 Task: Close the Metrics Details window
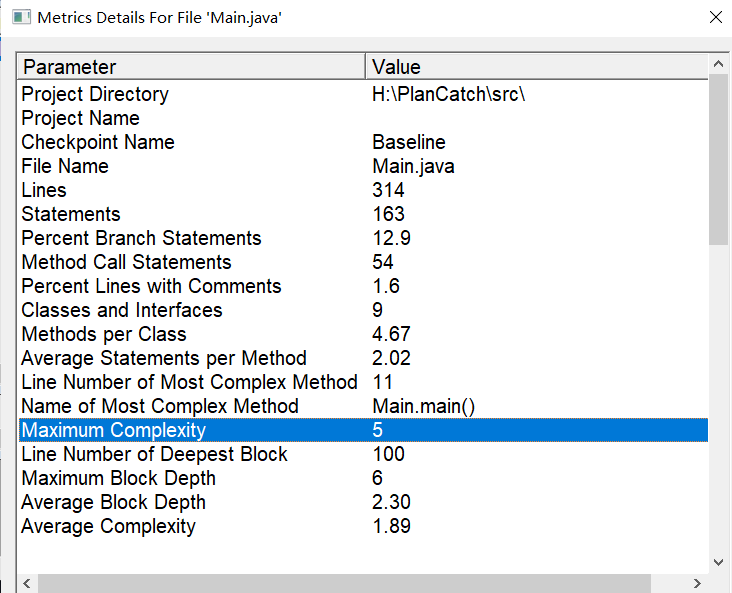[714, 18]
